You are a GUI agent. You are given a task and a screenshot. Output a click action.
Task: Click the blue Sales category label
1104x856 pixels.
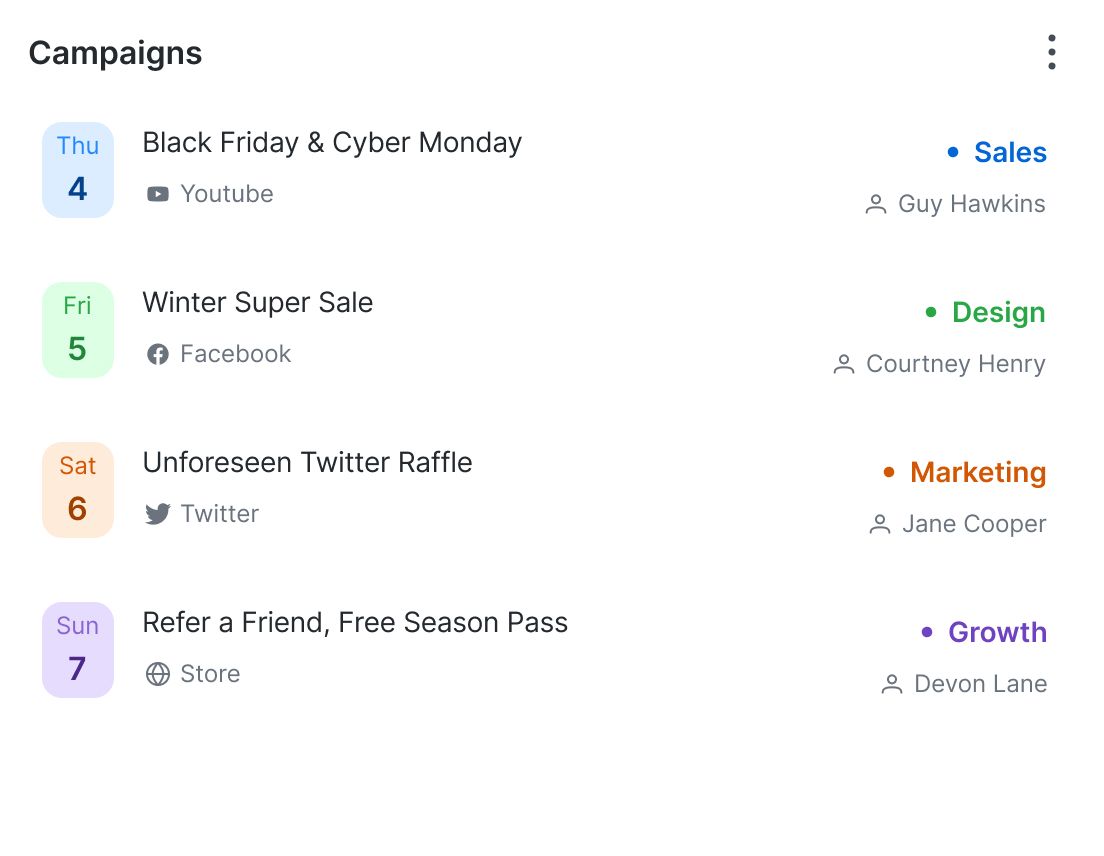pos(1009,153)
